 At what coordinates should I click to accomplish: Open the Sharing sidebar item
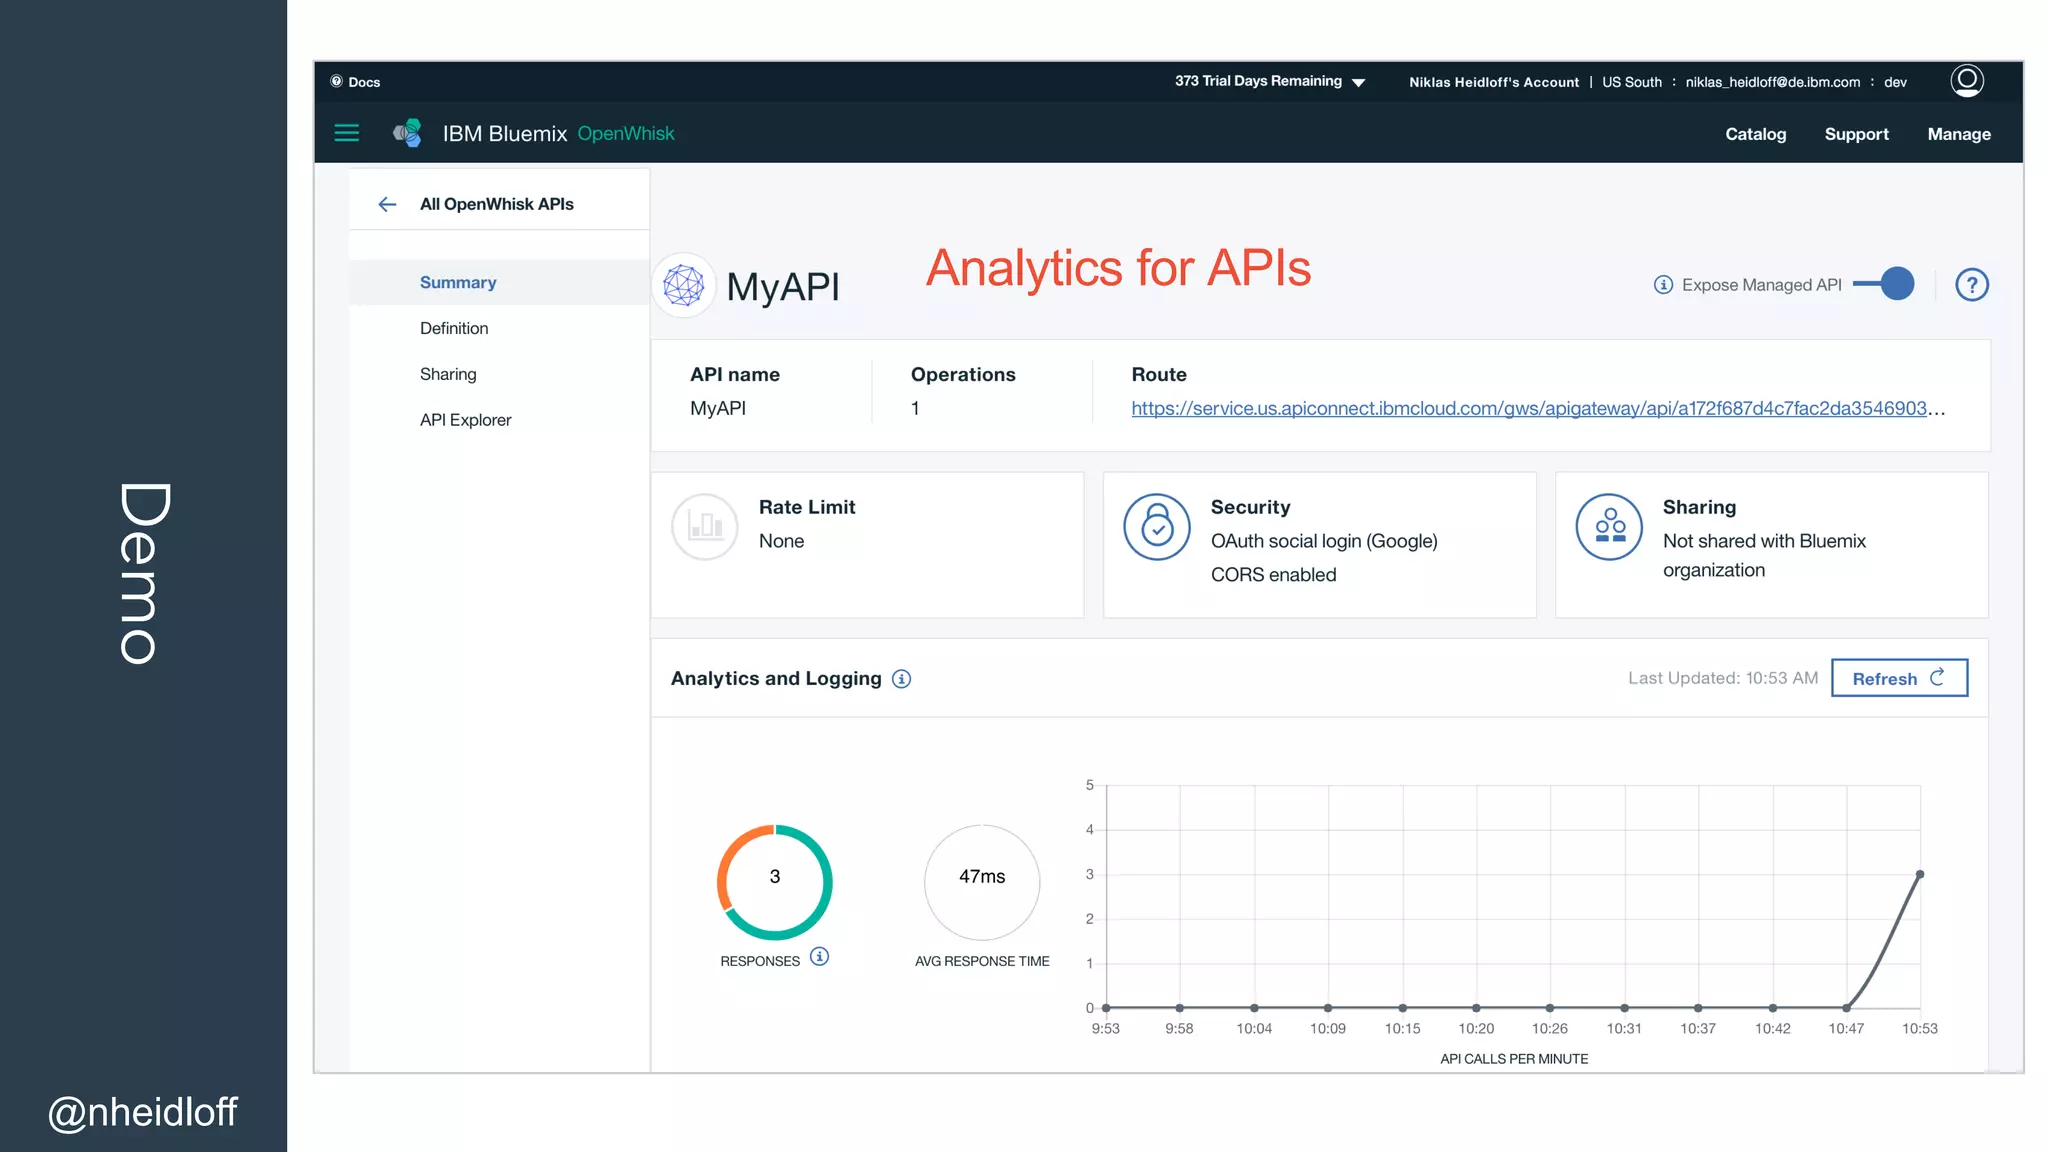448,374
